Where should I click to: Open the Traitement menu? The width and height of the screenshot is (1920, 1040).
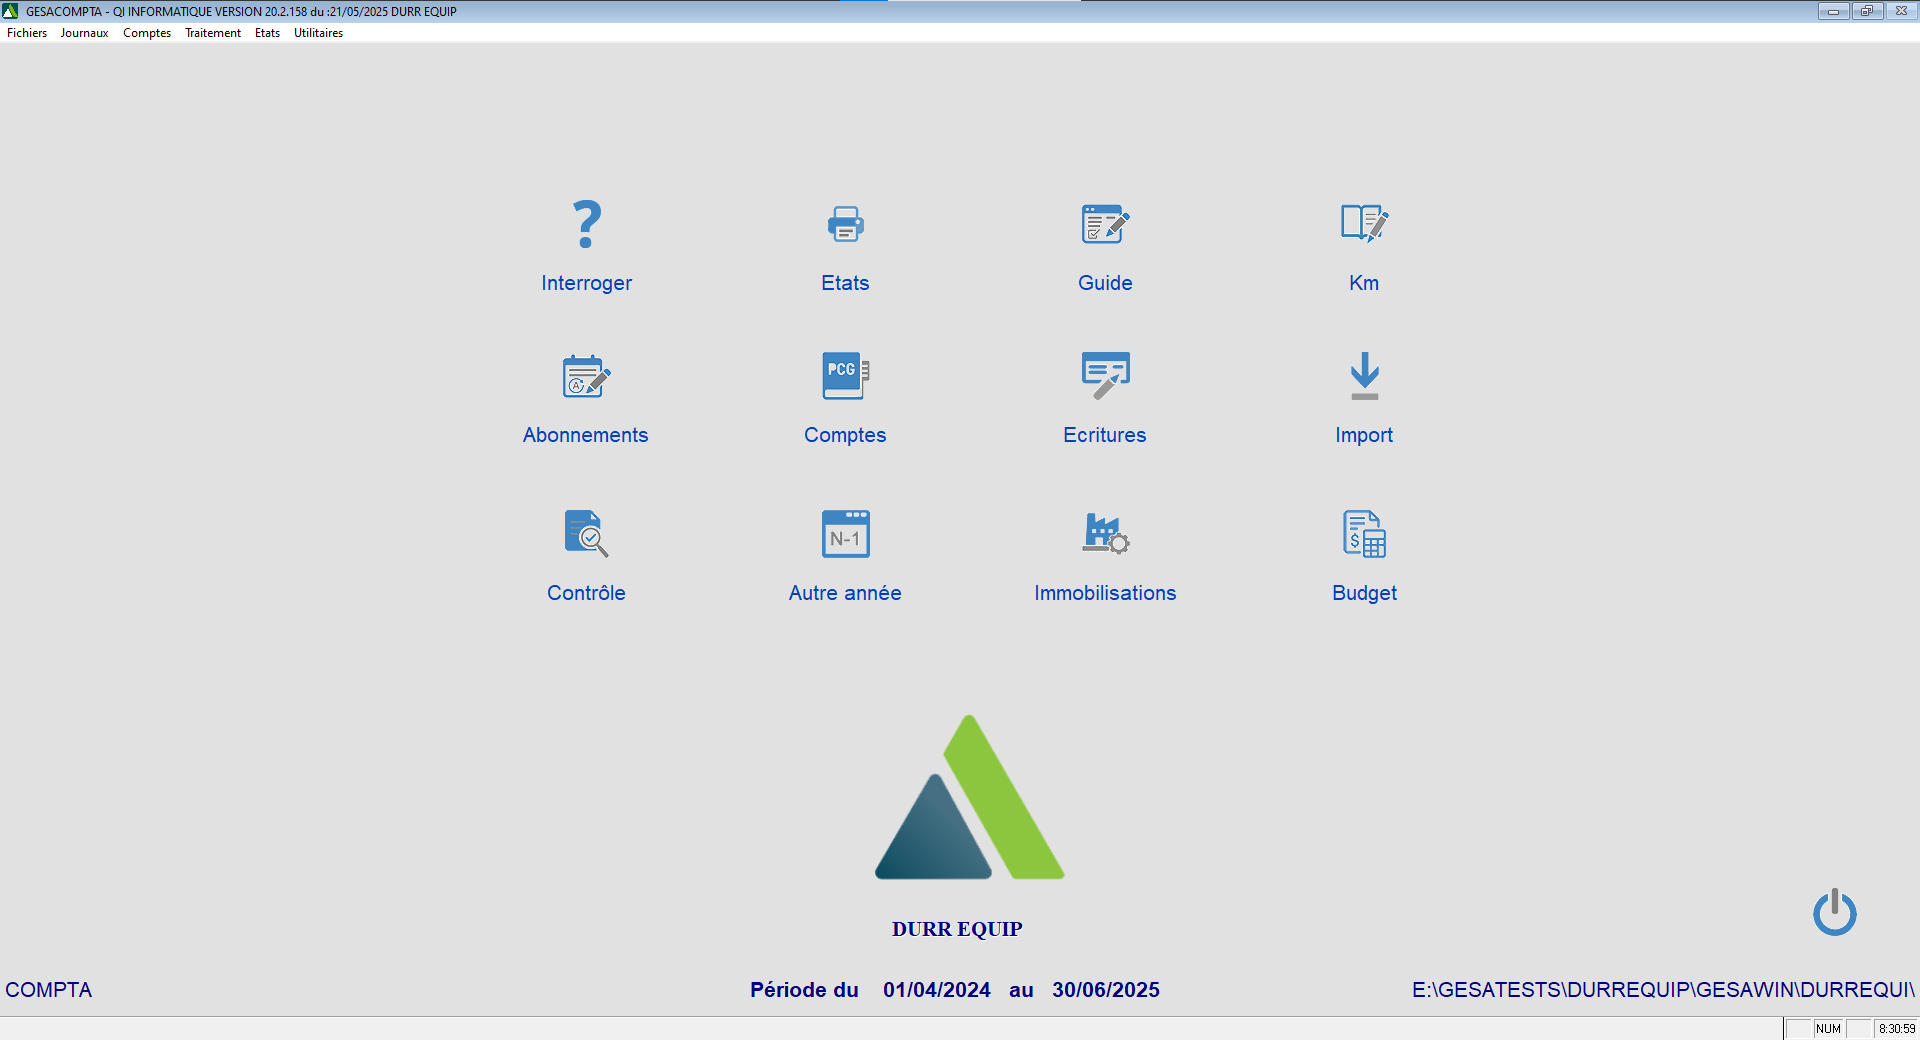(x=213, y=33)
